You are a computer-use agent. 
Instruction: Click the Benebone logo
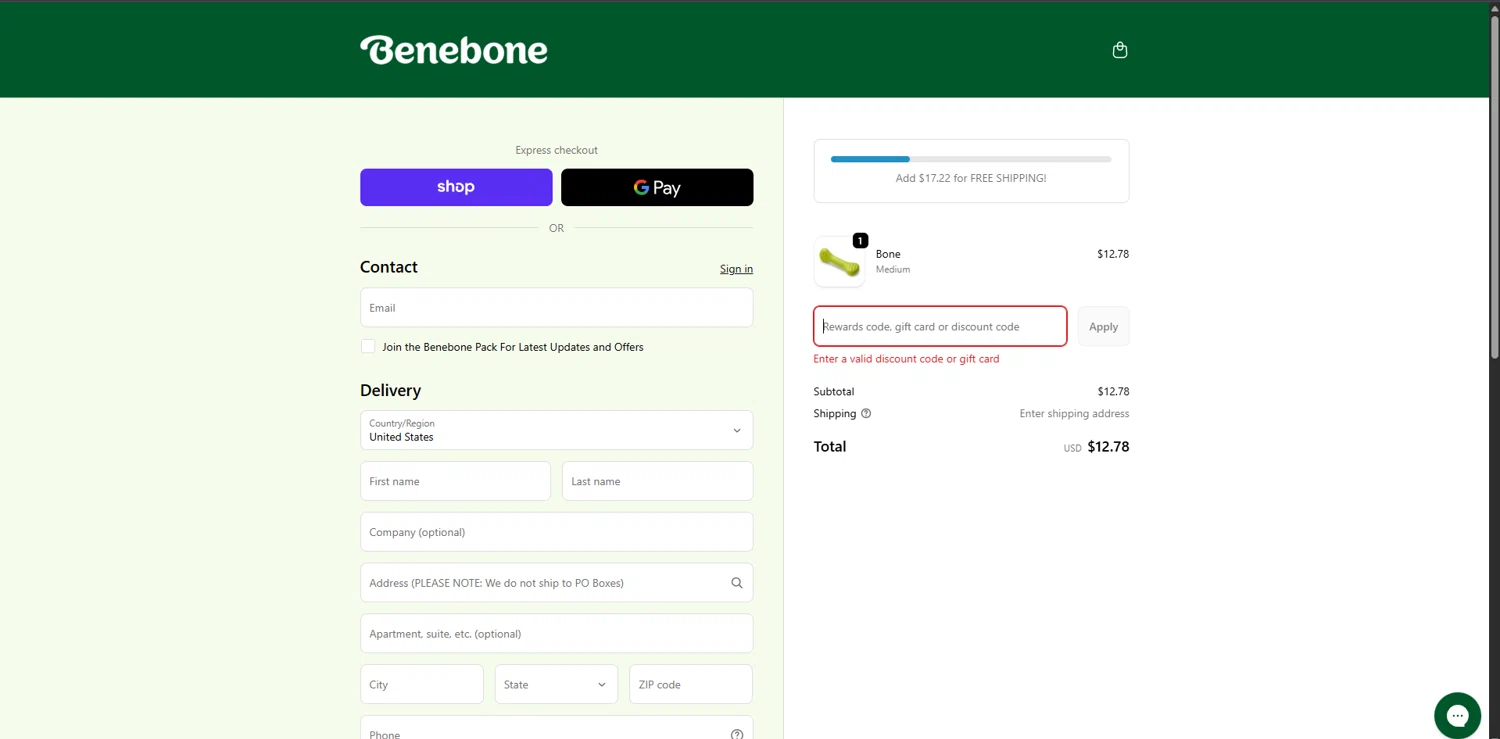454,50
